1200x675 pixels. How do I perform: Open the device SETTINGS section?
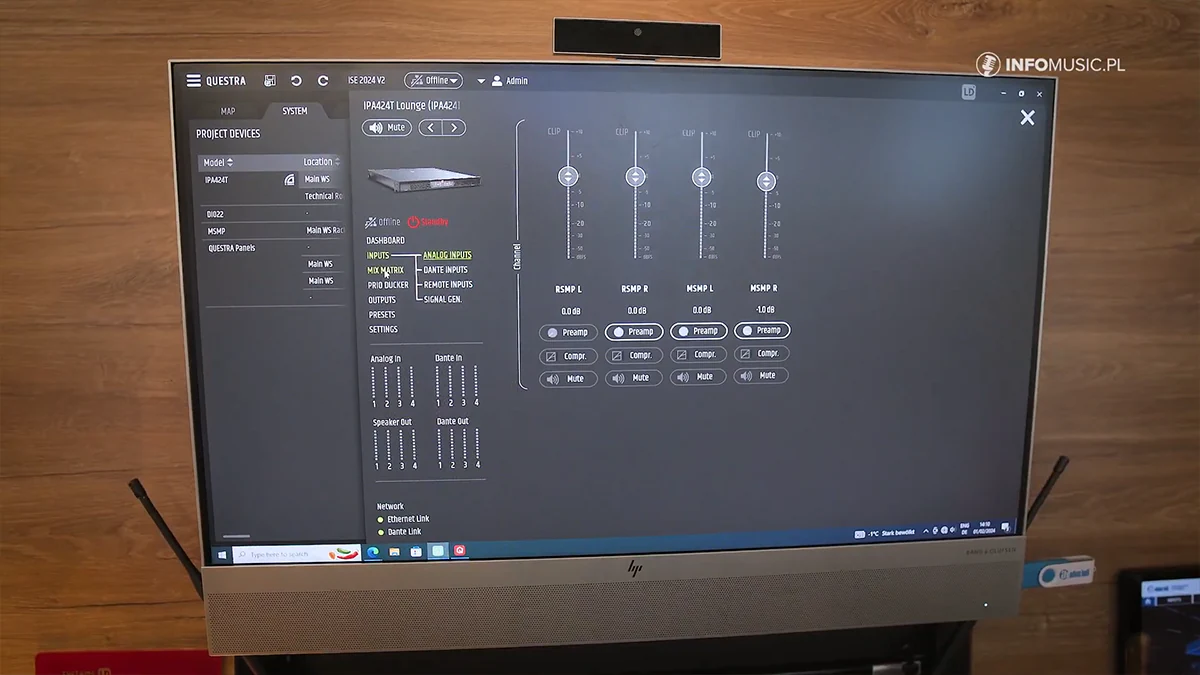383,330
